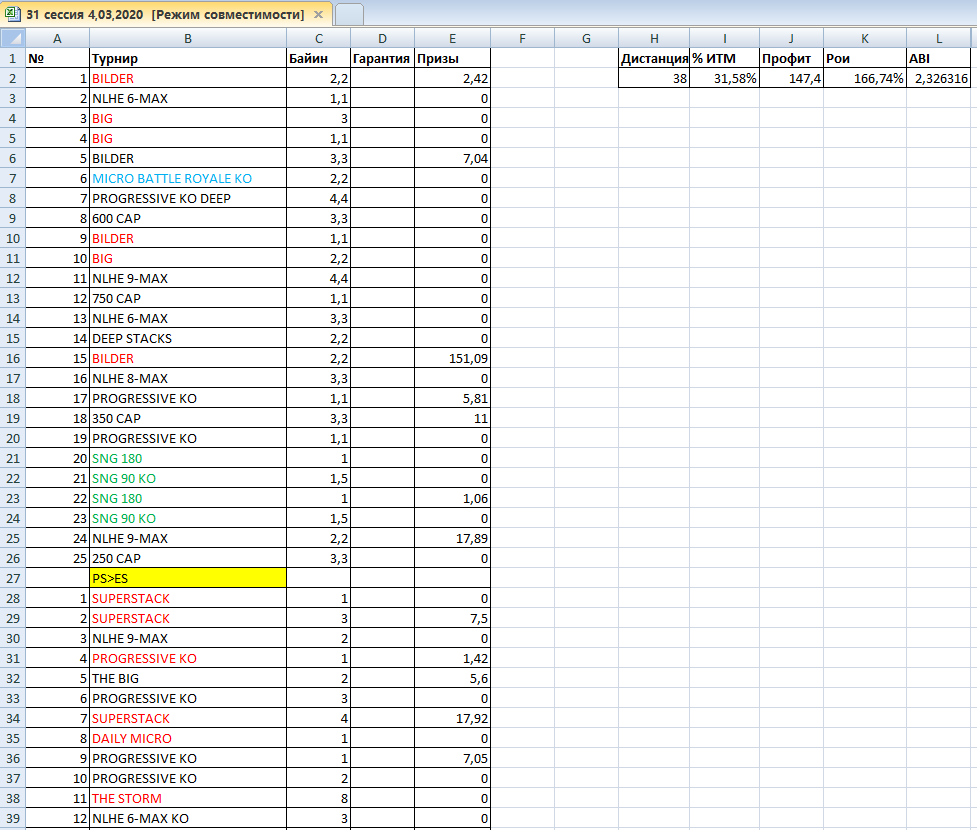Select the profit value 147,4
The image size is (977, 830).
(791, 79)
